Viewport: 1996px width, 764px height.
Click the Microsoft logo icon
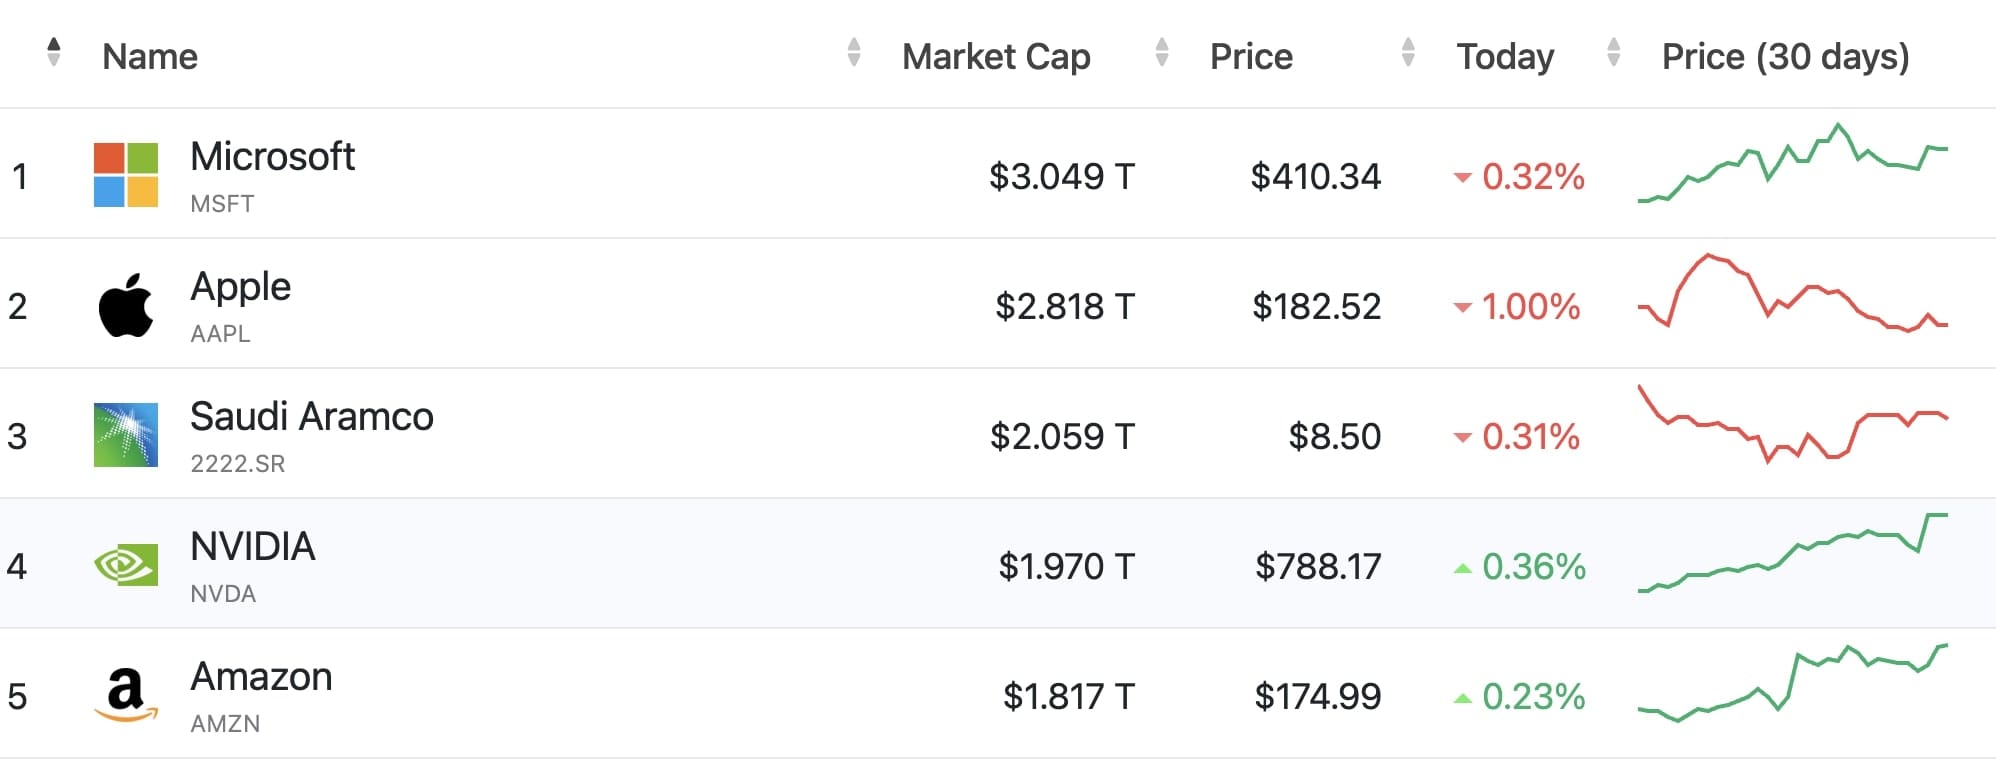[x=126, y=175]
